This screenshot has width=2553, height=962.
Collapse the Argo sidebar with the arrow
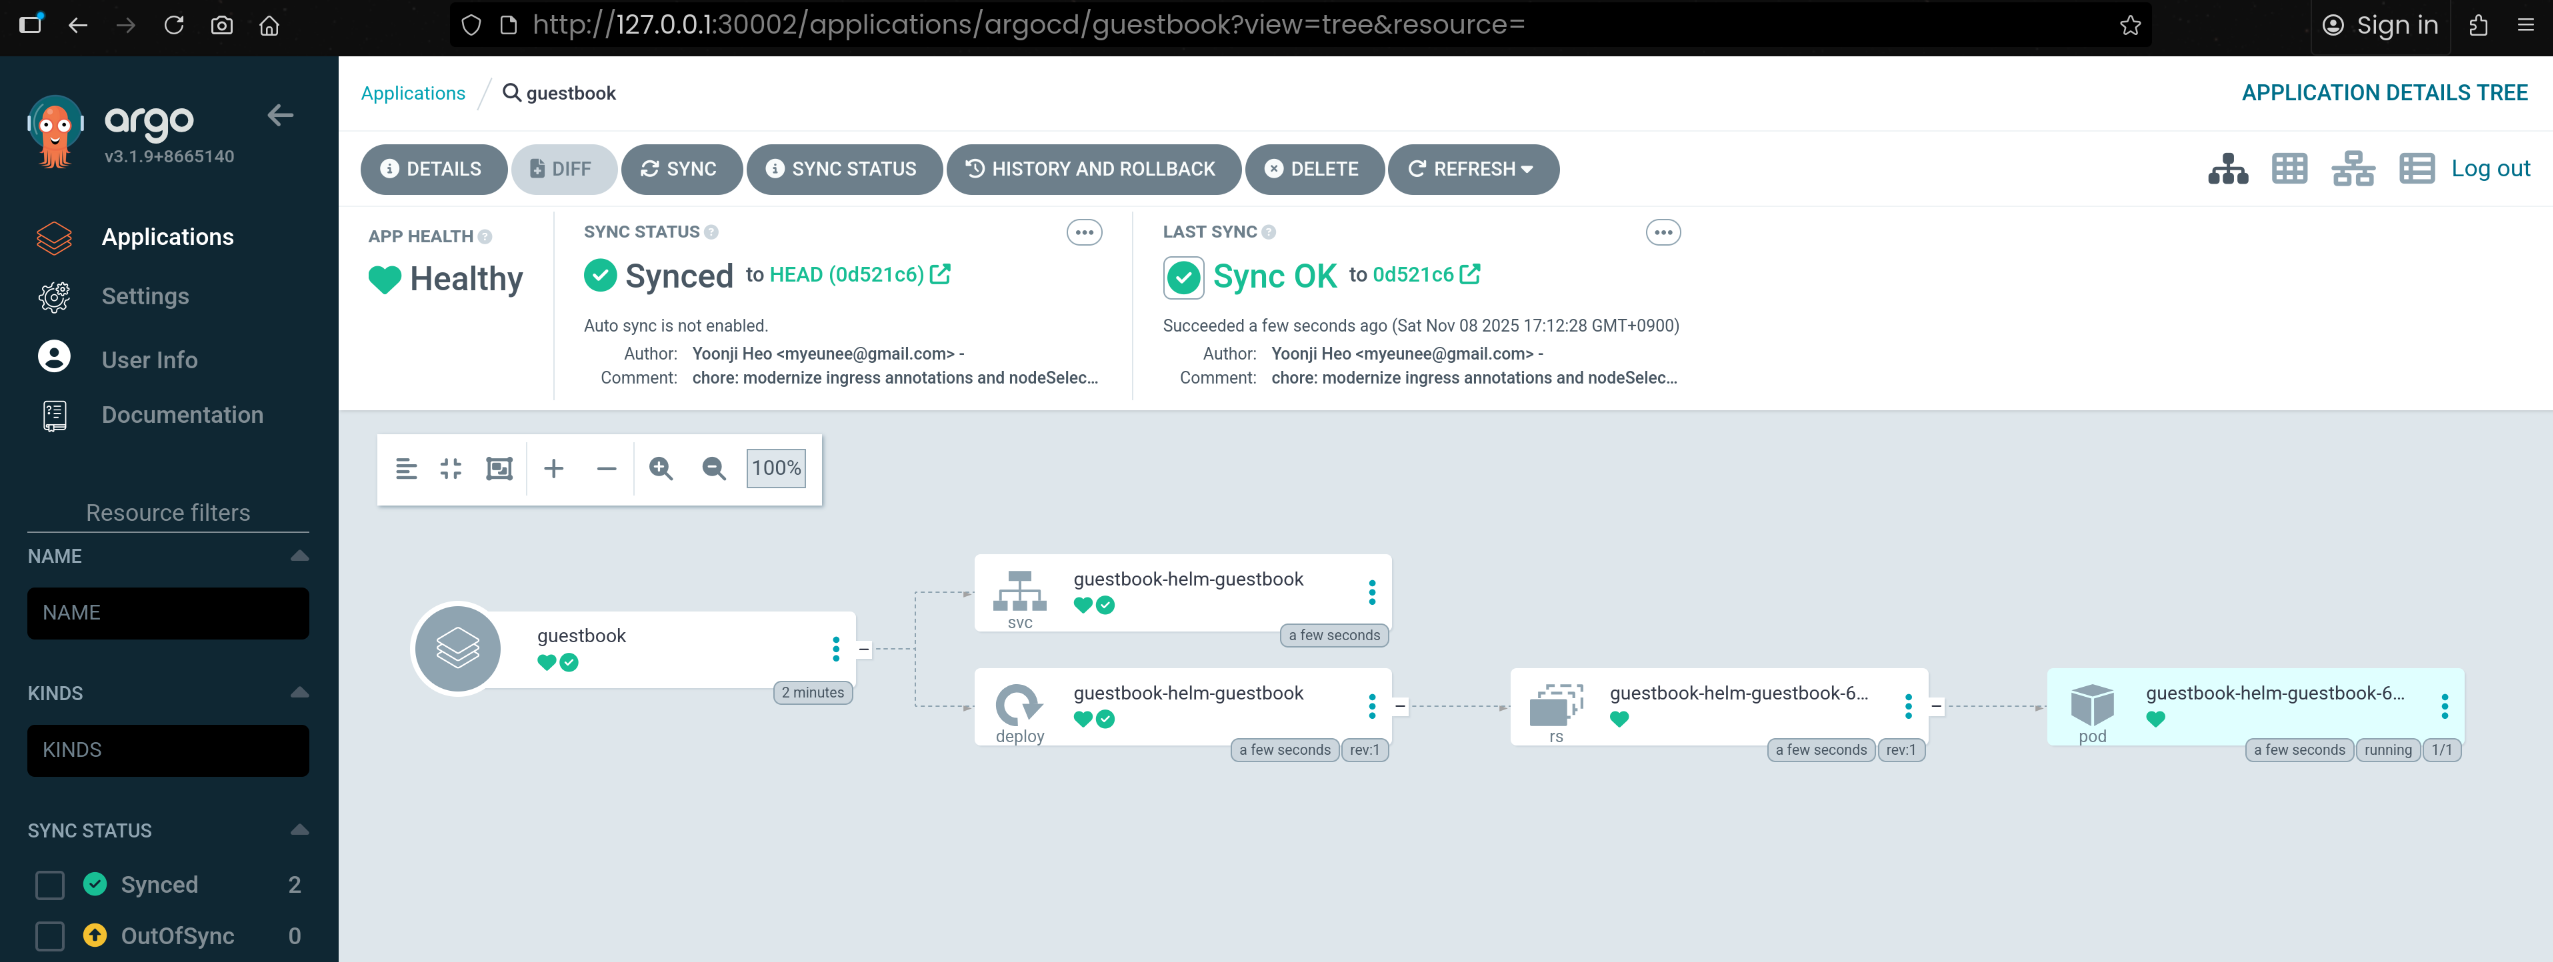[x=280, y=115]
